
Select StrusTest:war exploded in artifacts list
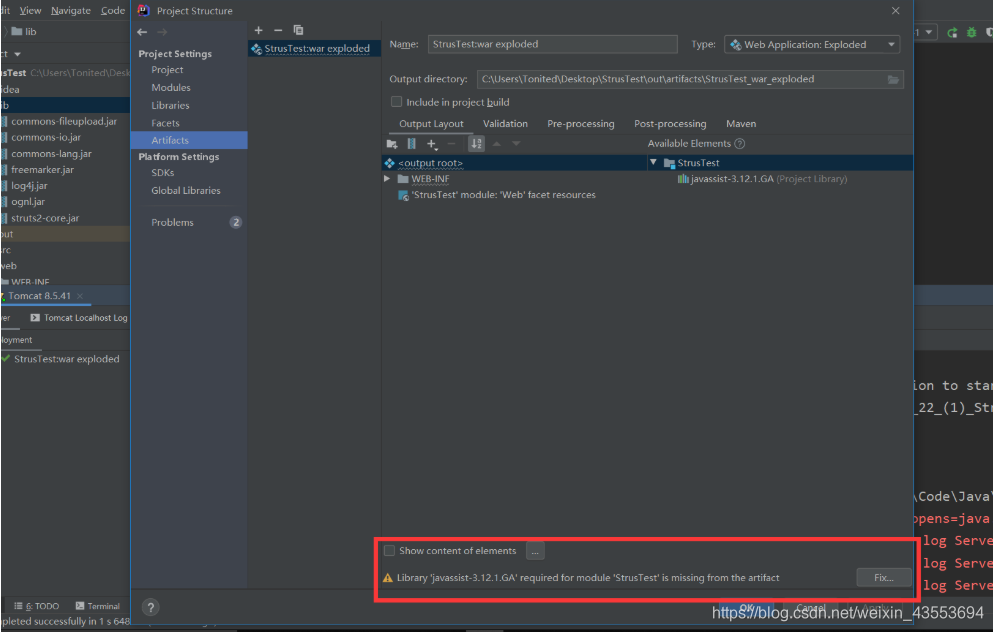pyautogui.click(x=314, y=48)
